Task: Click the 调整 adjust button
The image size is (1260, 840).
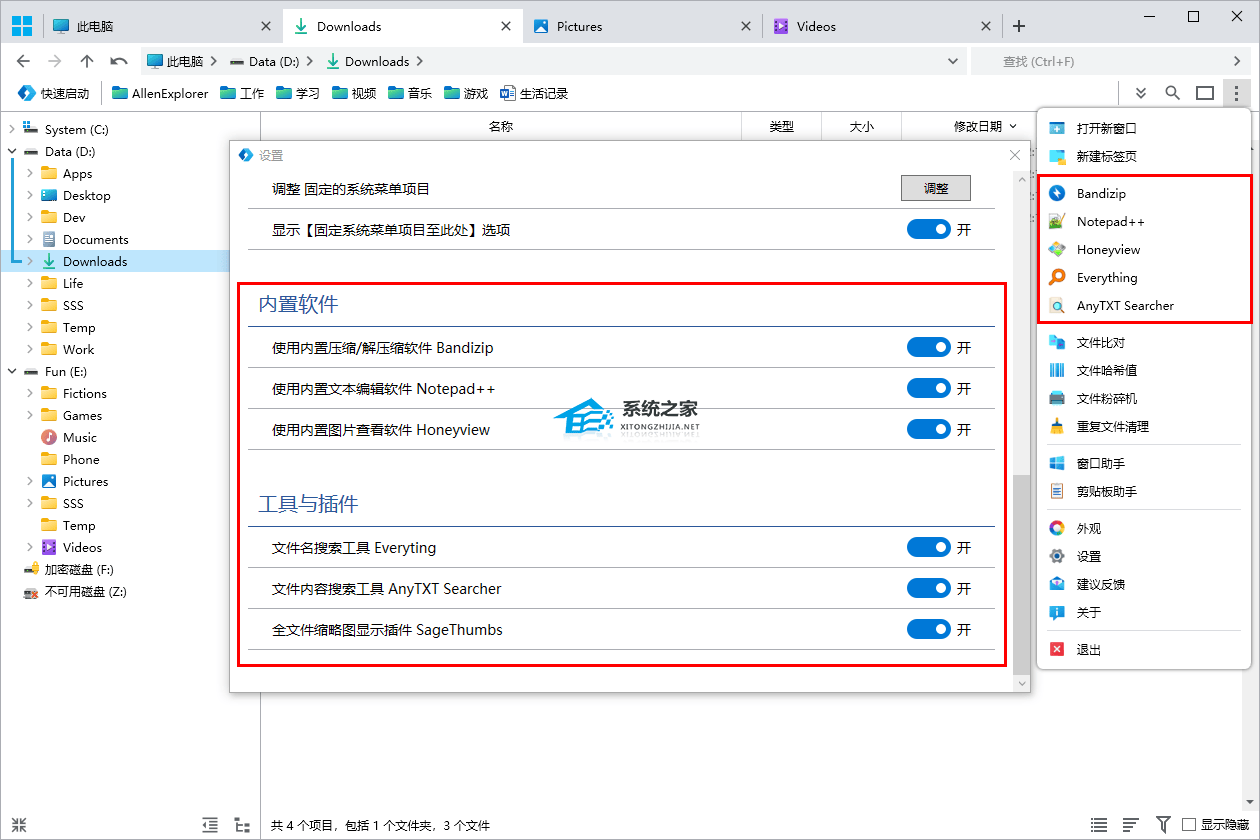Action: 935,188
